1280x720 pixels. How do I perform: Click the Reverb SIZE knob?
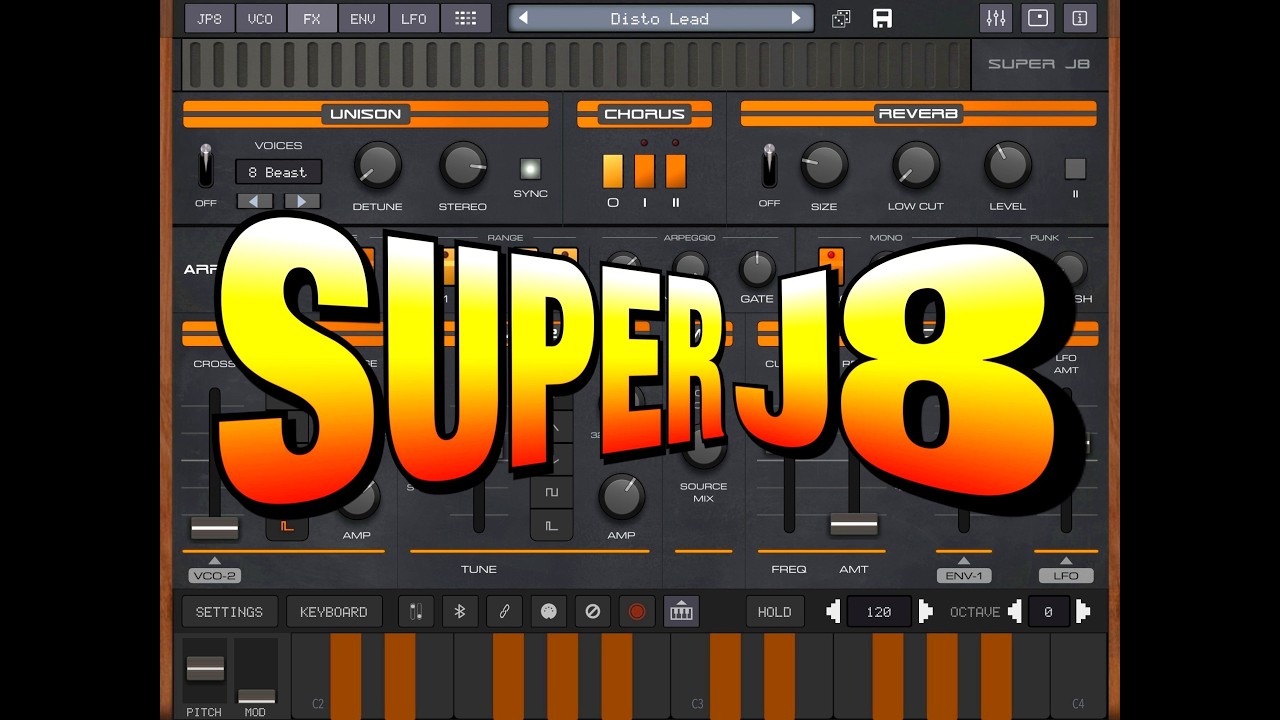coord(824,165)
